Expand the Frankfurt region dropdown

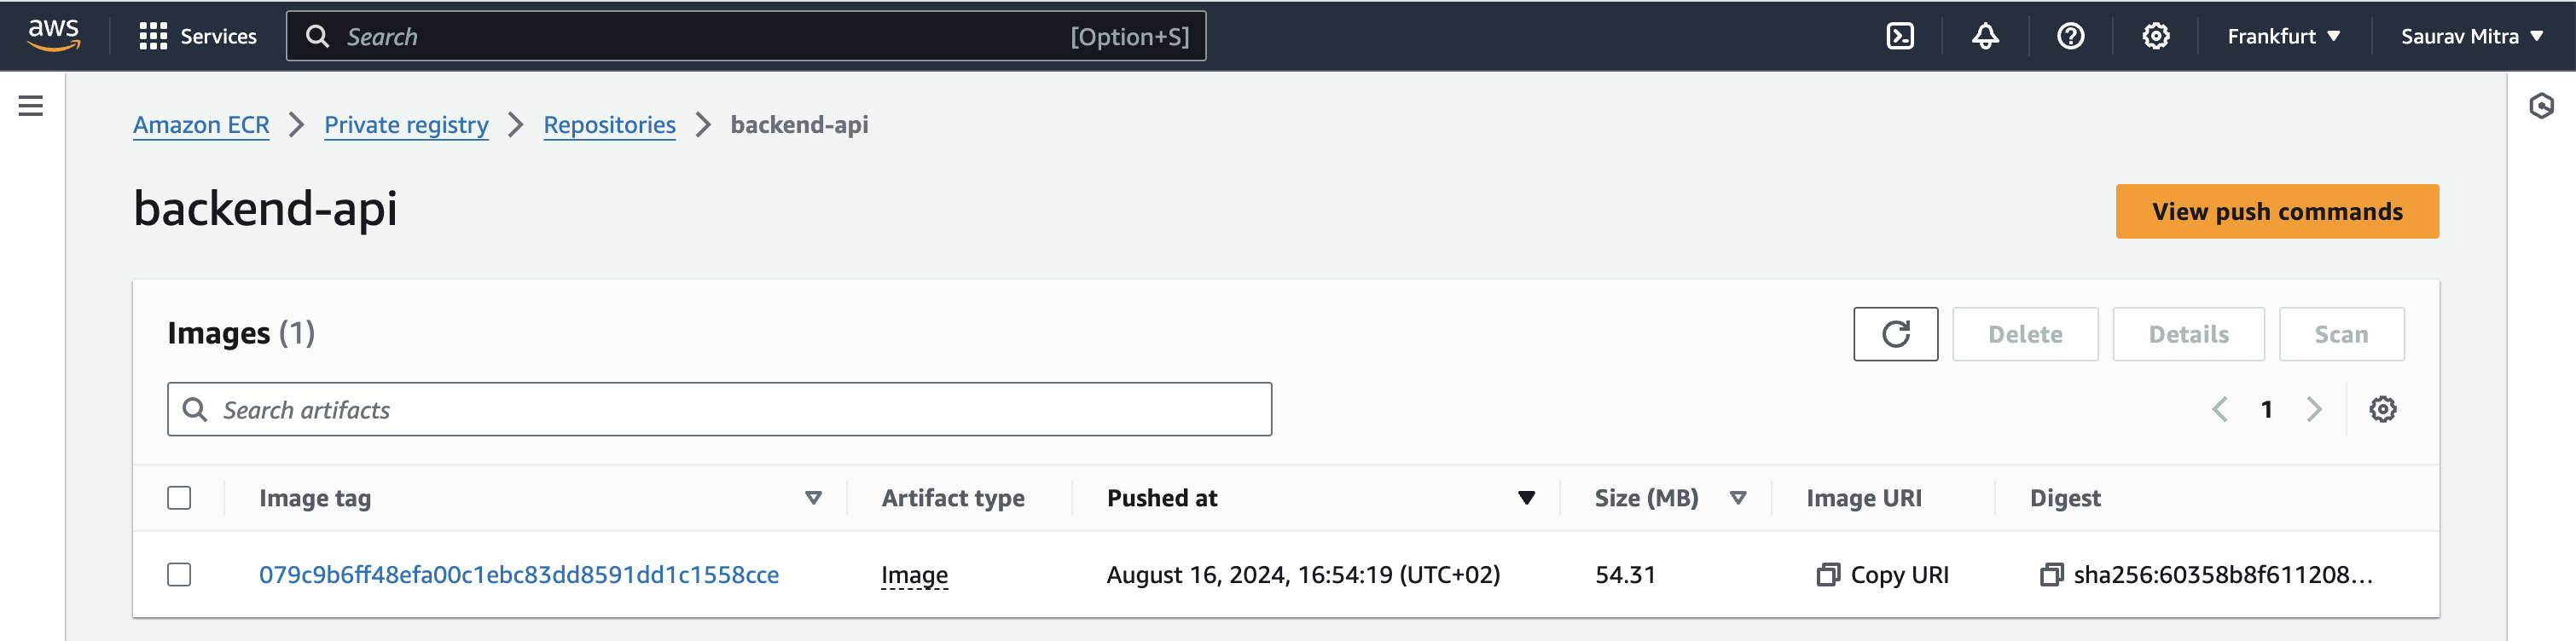[2283, 36]
